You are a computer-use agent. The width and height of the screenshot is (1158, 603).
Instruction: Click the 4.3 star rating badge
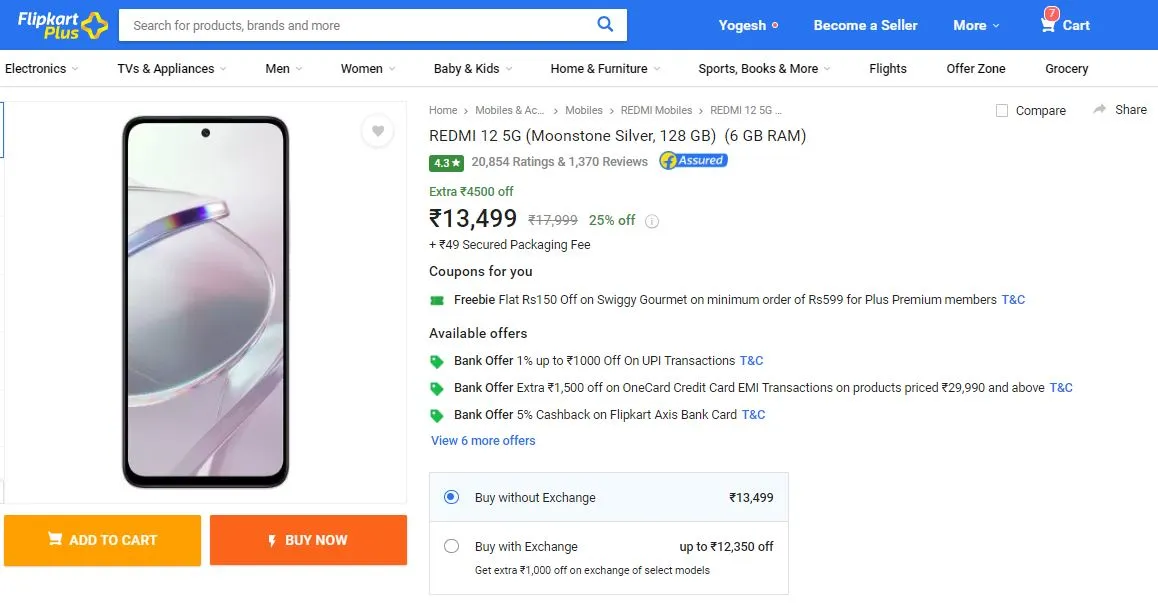(447, 163)
